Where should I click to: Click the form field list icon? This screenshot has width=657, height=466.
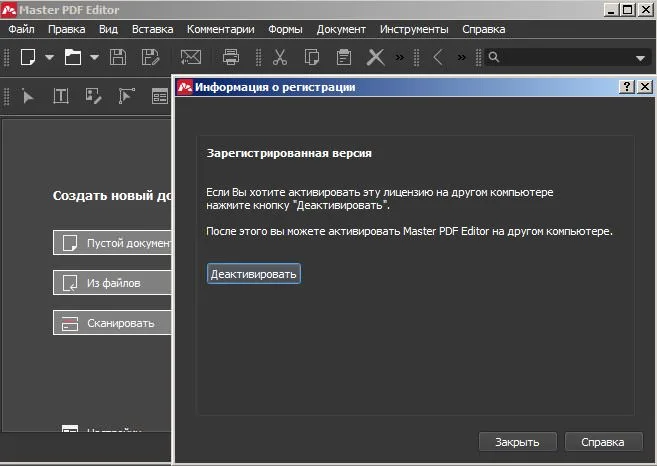point(160,96)
